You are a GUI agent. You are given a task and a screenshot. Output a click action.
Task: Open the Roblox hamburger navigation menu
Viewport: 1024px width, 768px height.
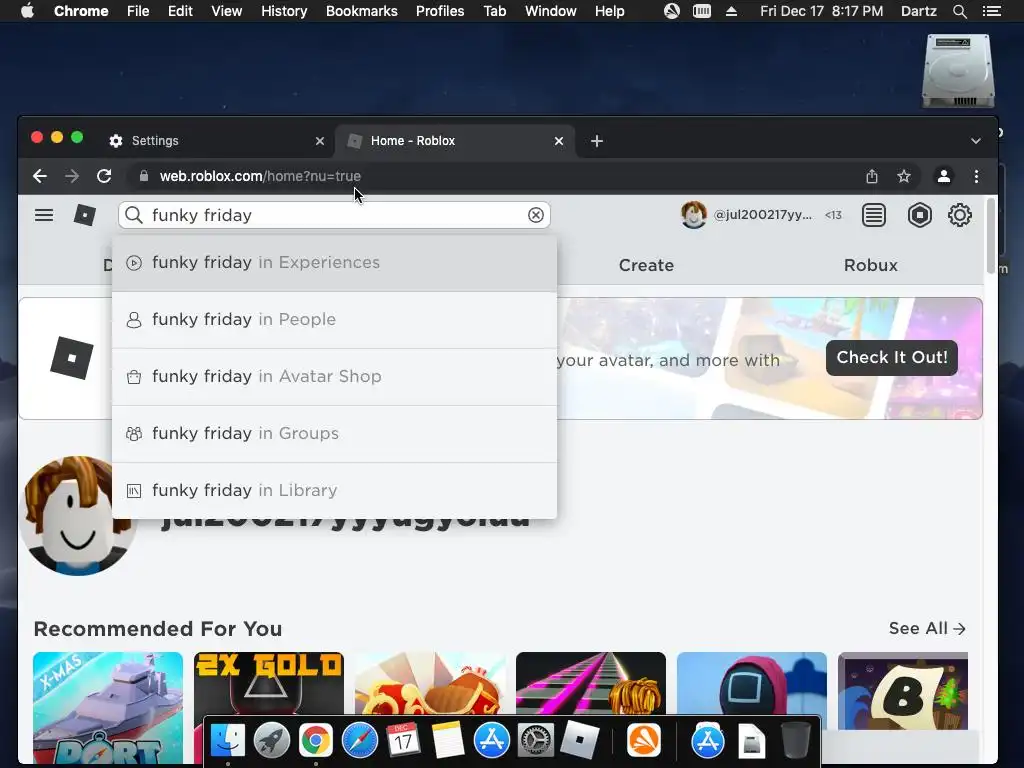pos(44,215)
